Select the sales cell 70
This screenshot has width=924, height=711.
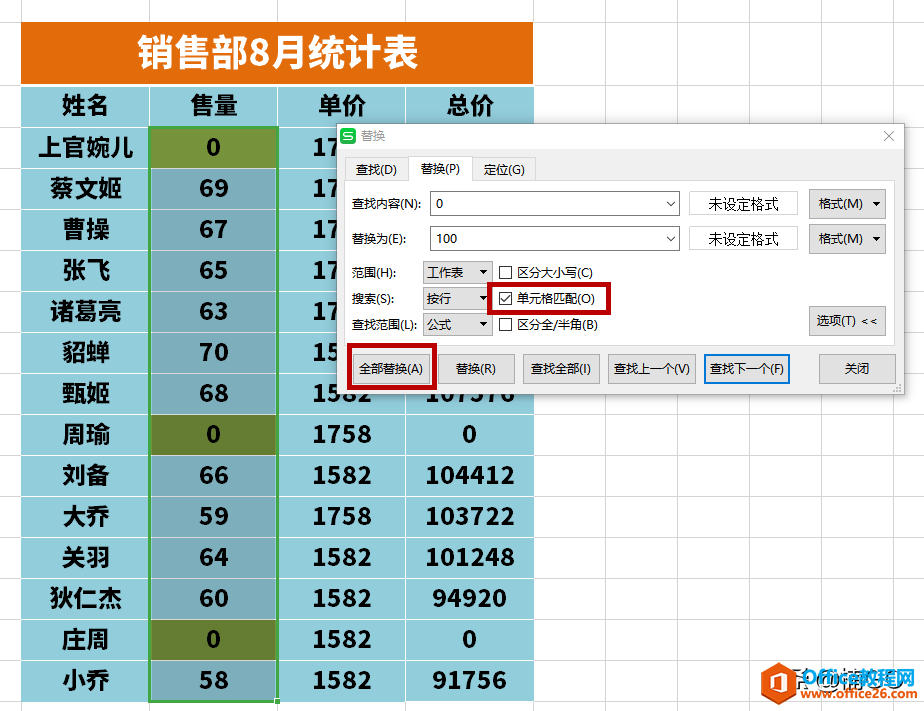213,352
